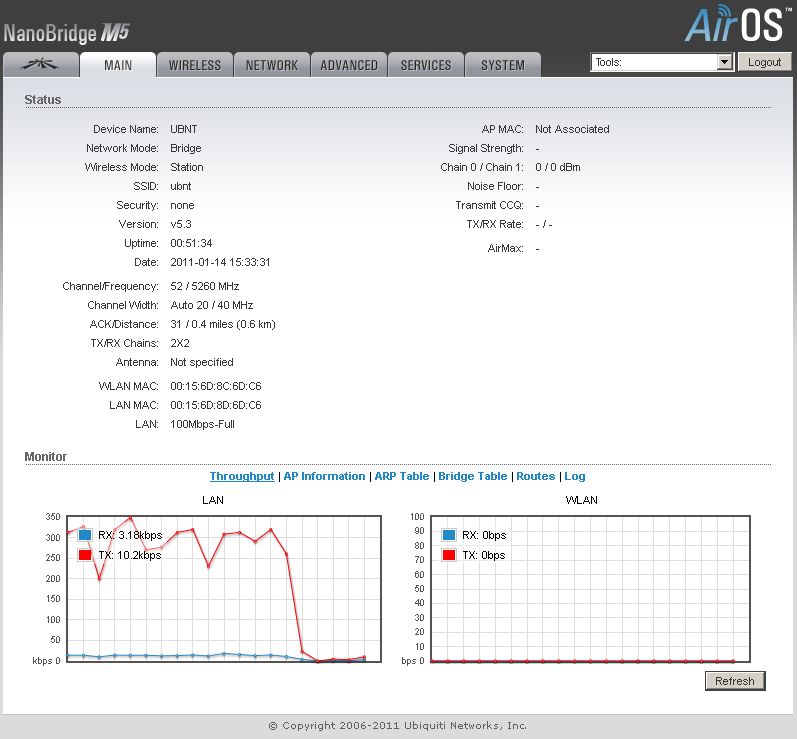This screenshot has height=739, width=797.
Task: Expand the Tools dropdown arrow
Action: (725, 62)
